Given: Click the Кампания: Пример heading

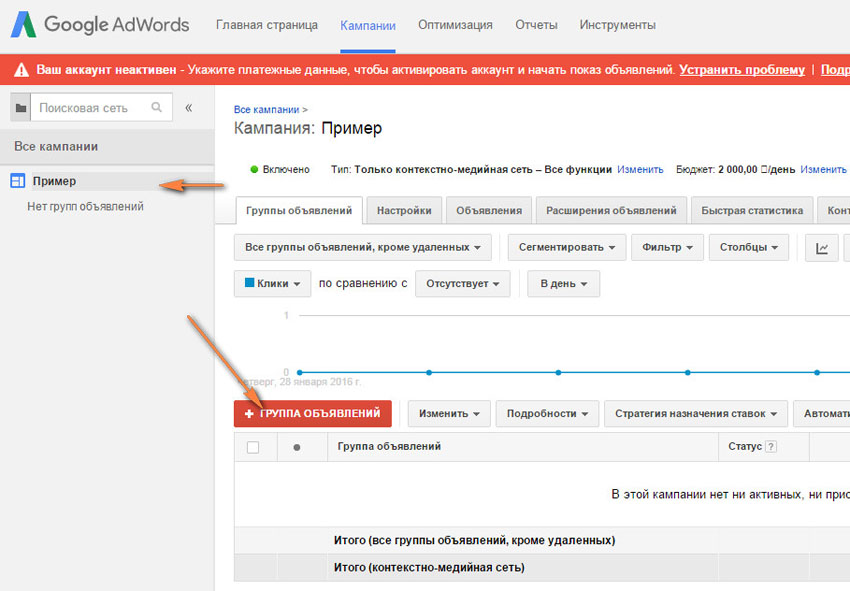Looking at the screenshot, I should click(x=308, y=129).
